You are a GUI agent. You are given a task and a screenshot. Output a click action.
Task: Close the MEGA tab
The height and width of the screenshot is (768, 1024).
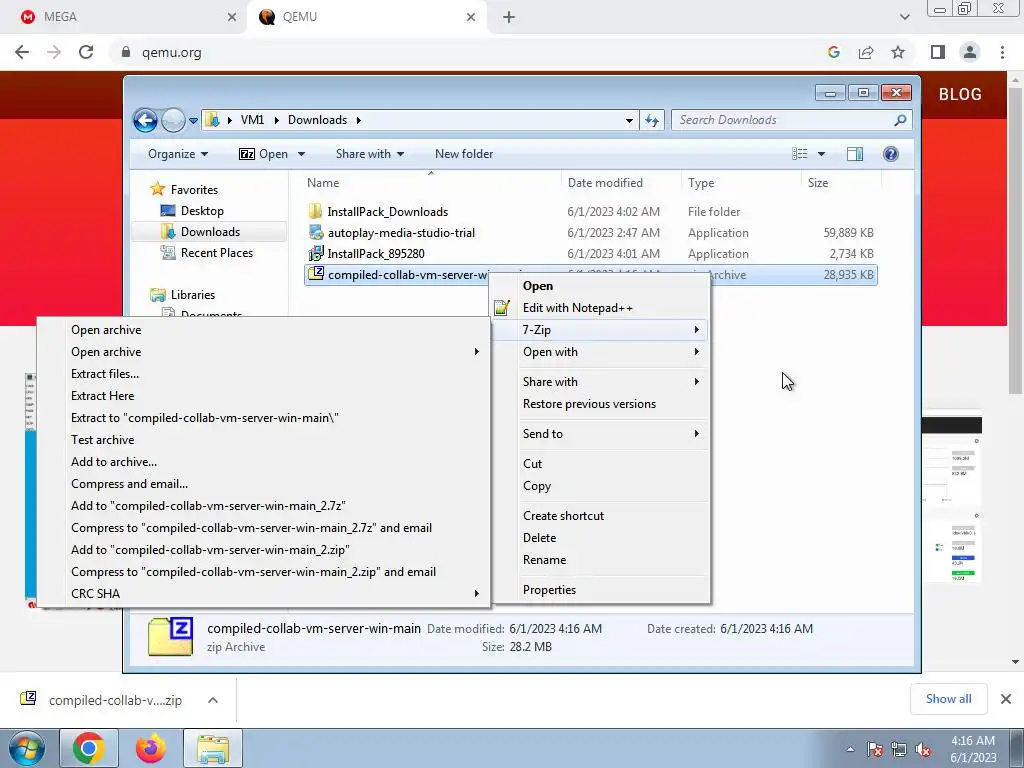(x=232, y=17)
